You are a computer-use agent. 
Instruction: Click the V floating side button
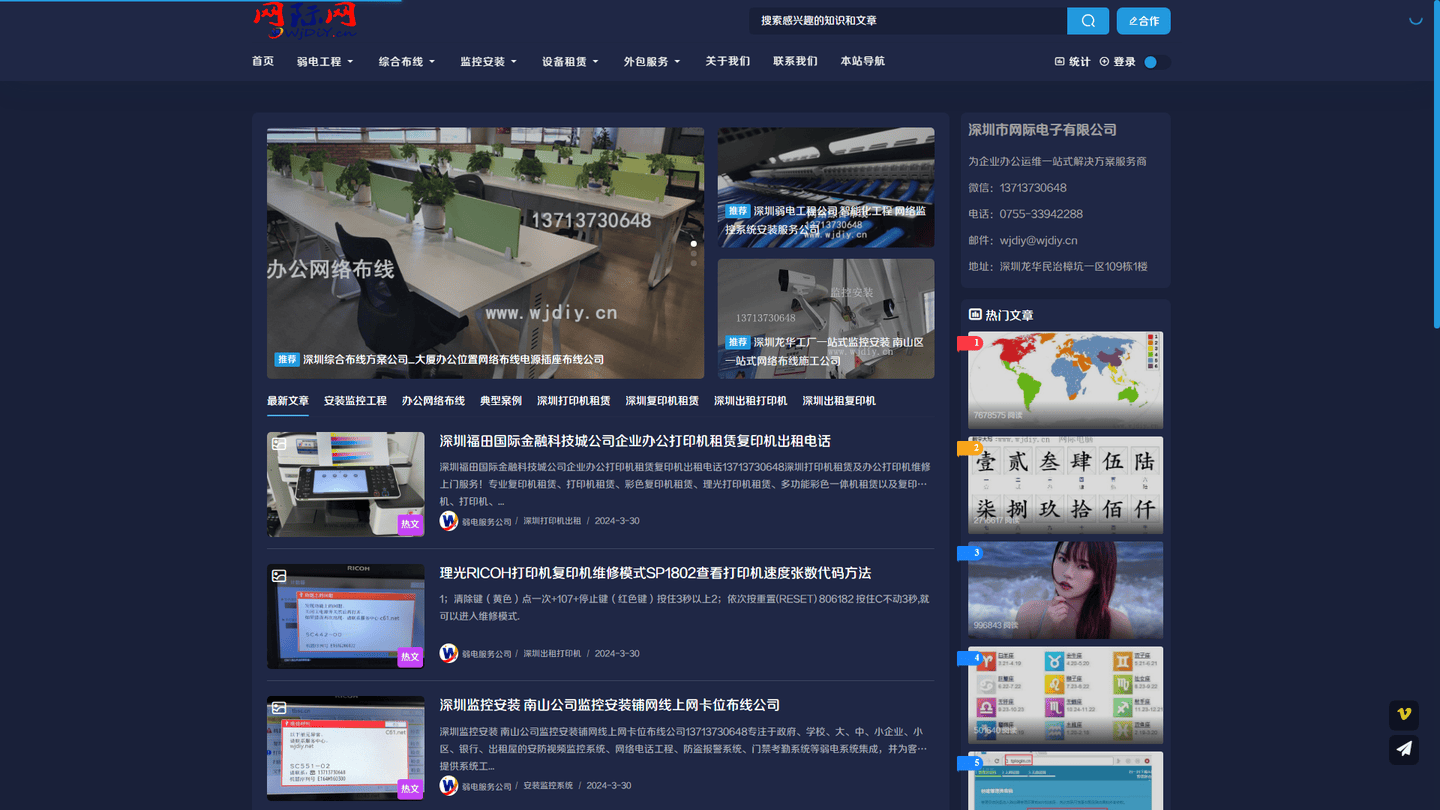tap(1404, 715)
